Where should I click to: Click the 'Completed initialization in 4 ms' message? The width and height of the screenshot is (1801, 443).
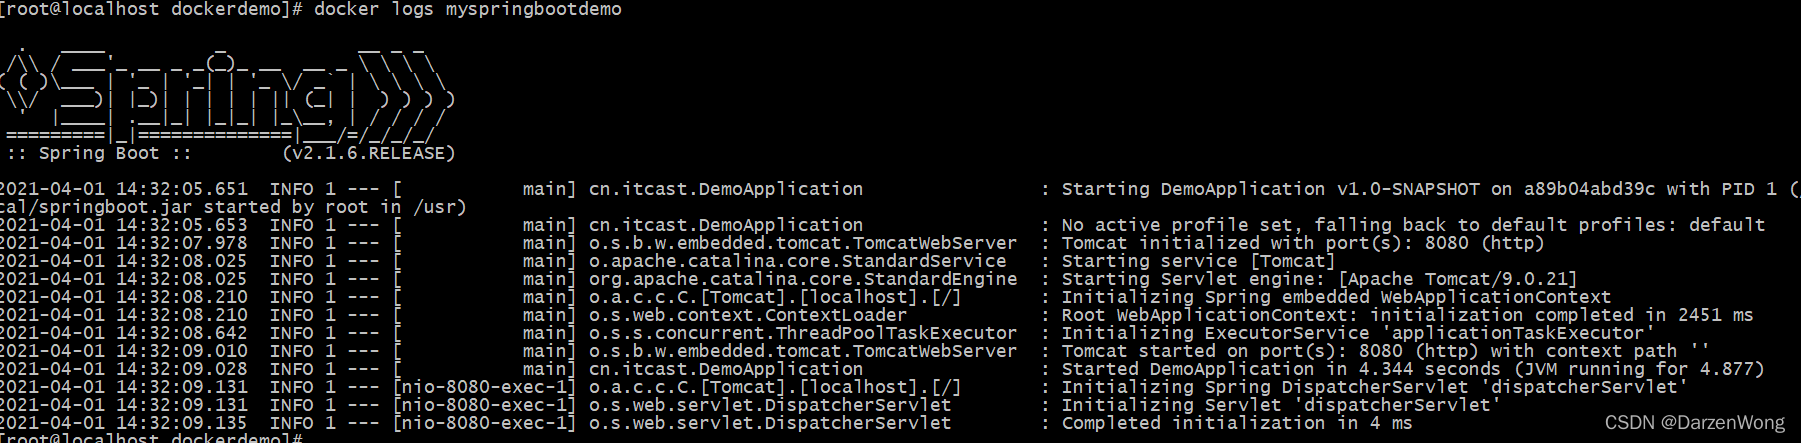1236,423
